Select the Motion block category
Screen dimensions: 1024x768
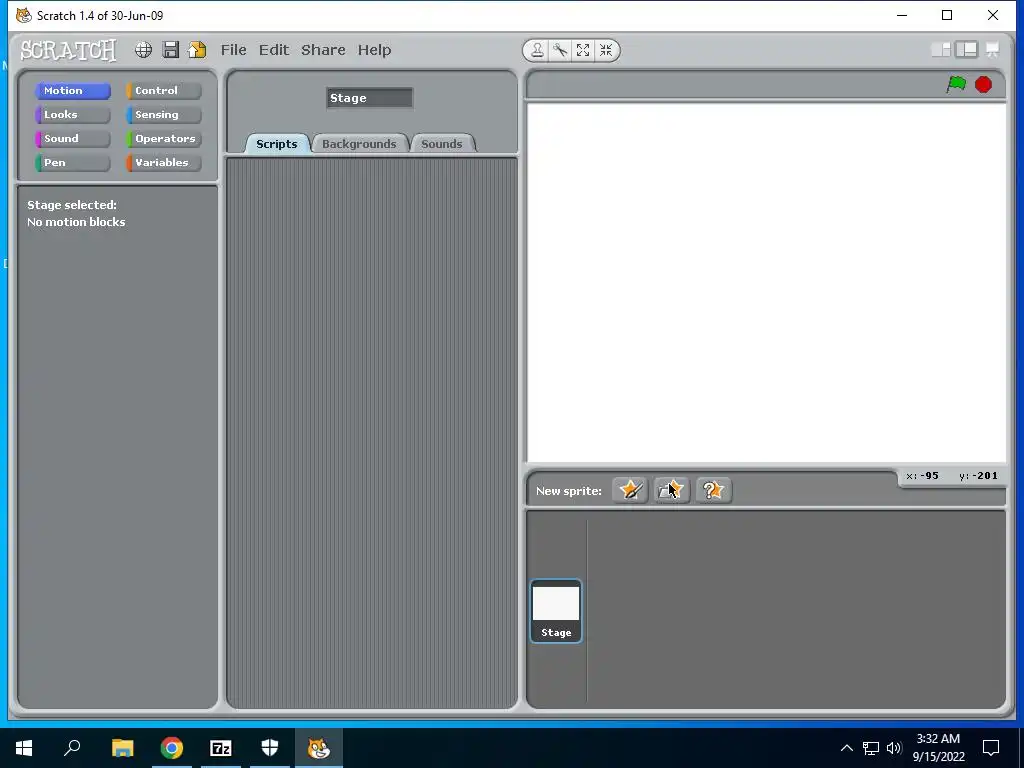(x=72, y=91)
